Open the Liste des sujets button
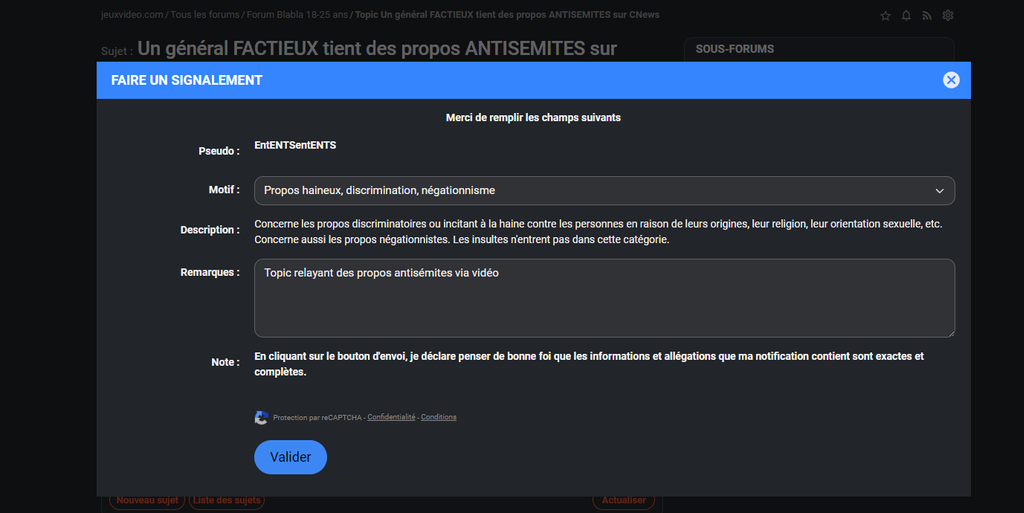This screenshot has height=513, width=1024. point(227,500)
